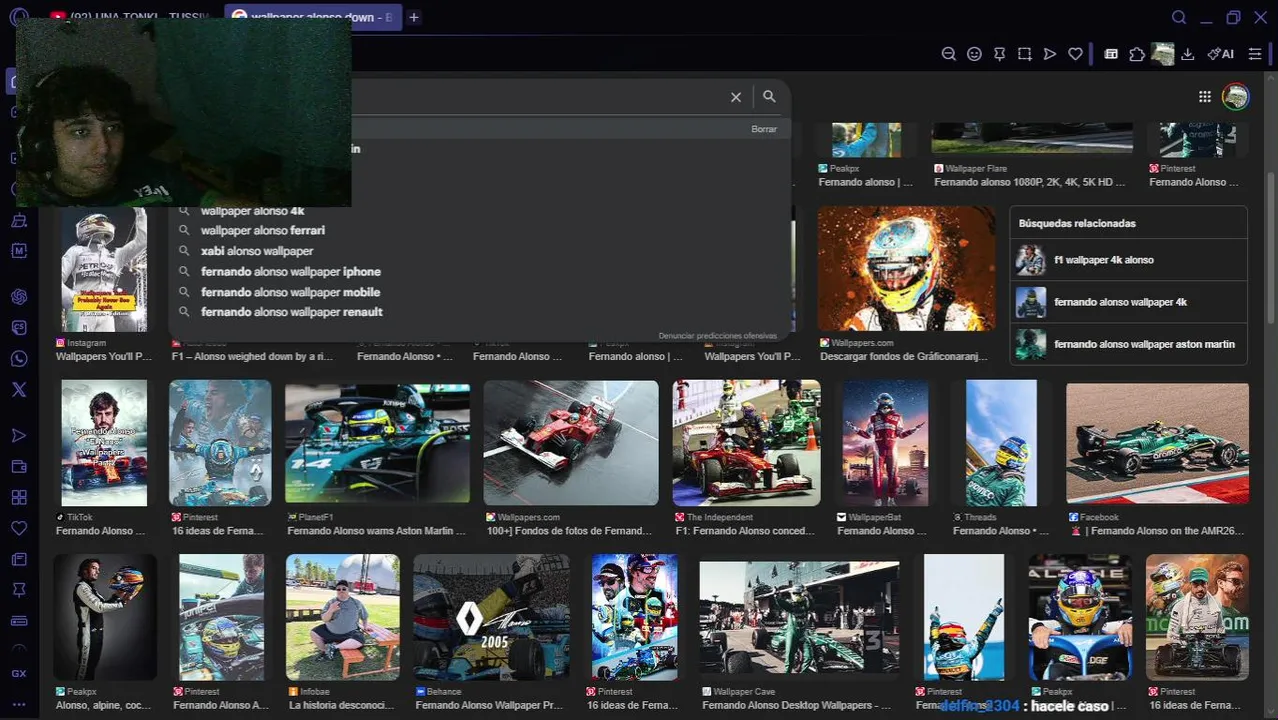Open the emoji smiley toolbar icon

pos(974,54)
